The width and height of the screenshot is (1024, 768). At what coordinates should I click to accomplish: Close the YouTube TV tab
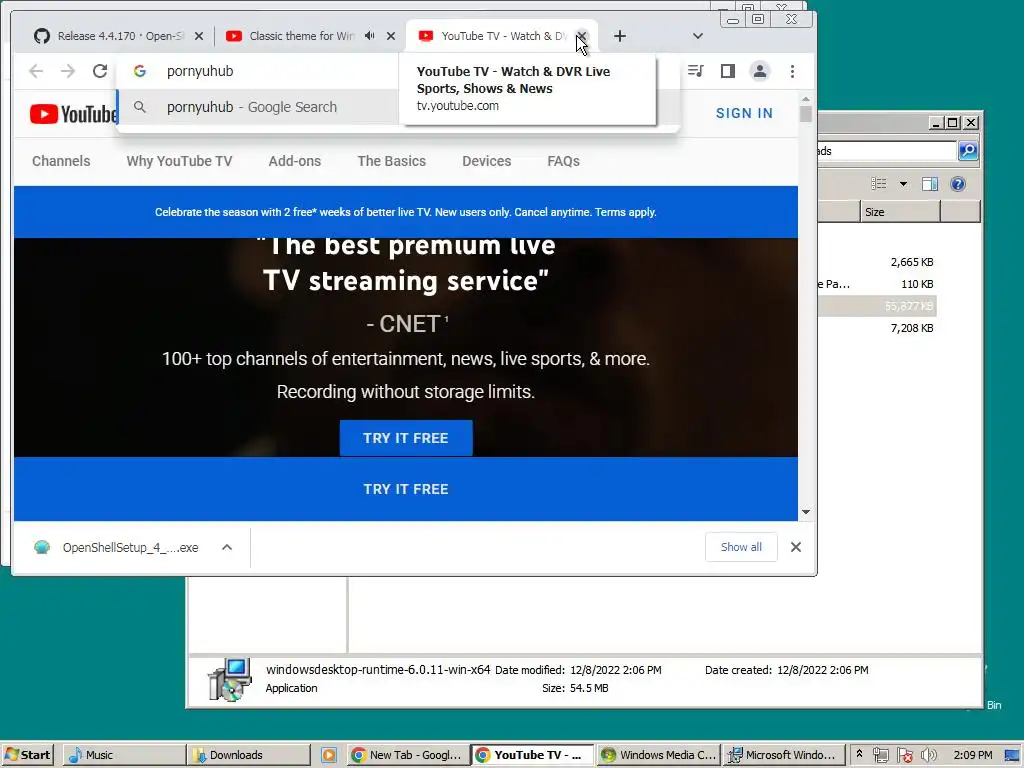pos(581,36)
